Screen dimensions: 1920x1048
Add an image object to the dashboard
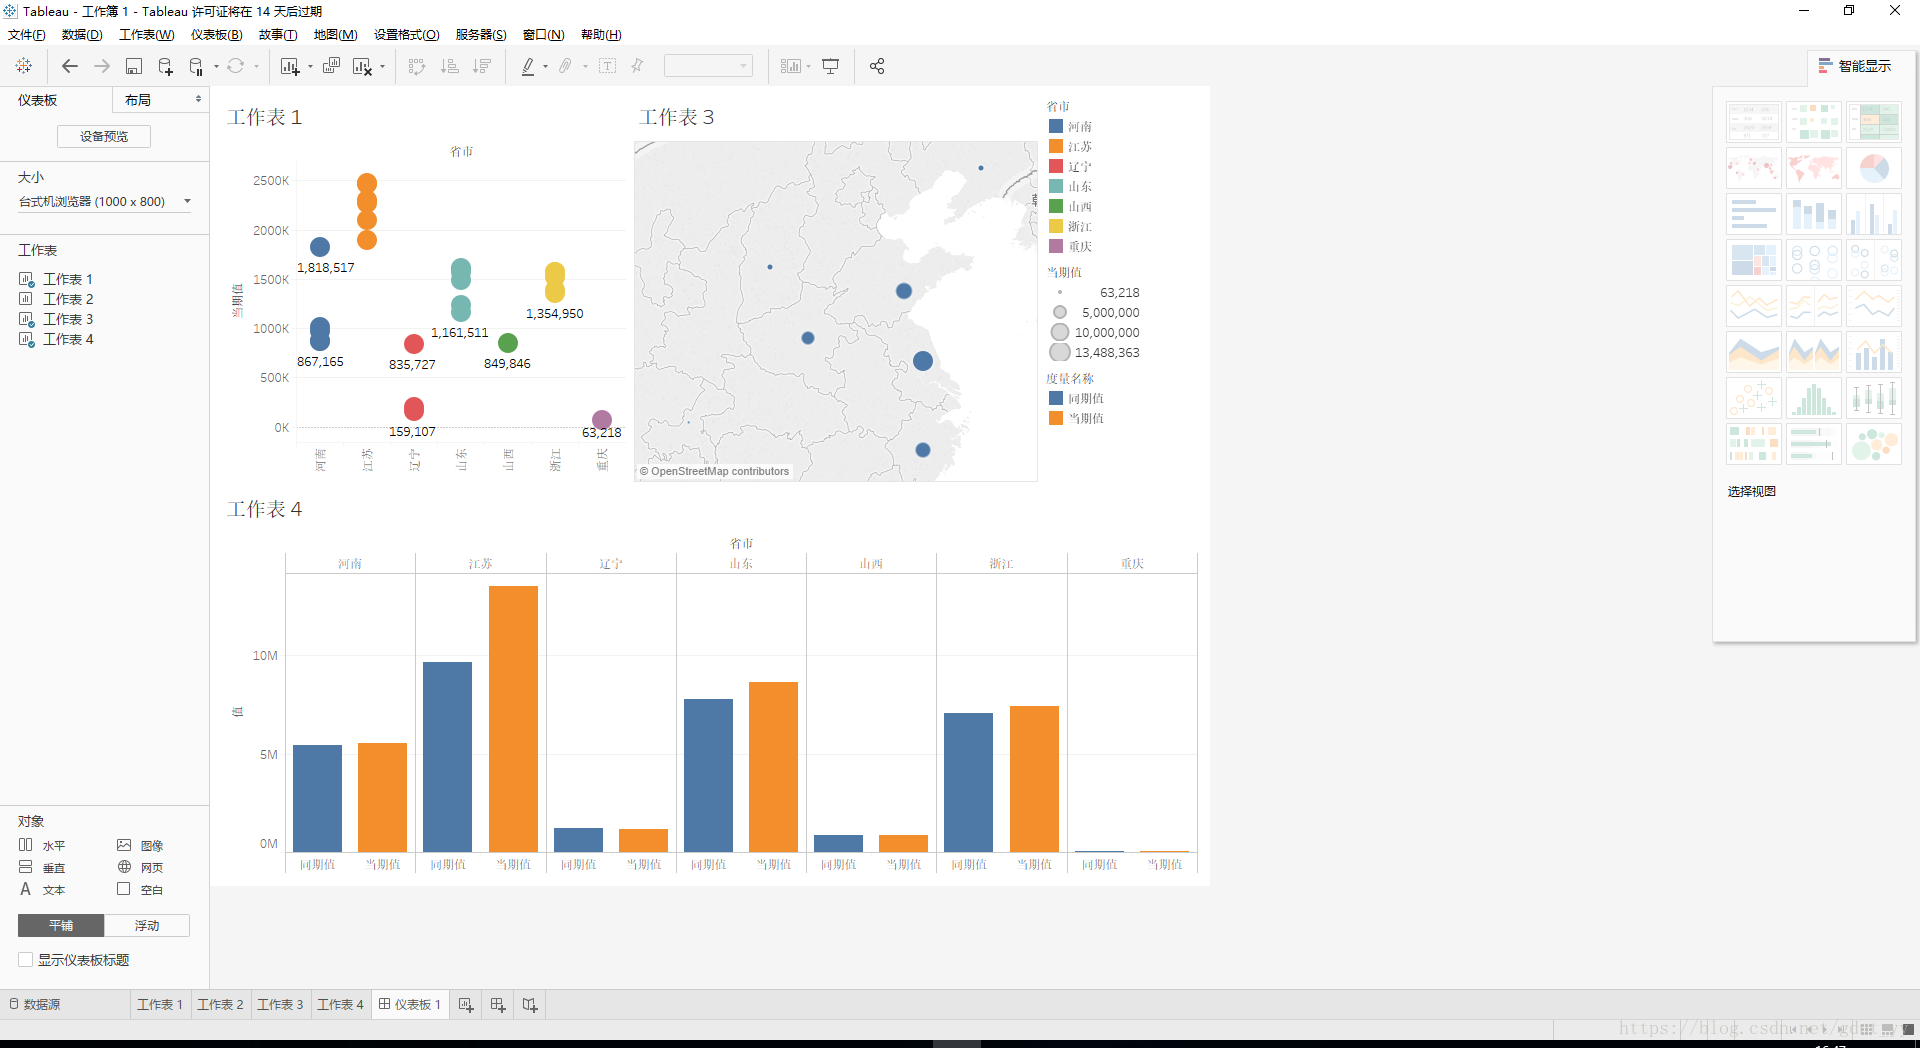pos(140,845)
